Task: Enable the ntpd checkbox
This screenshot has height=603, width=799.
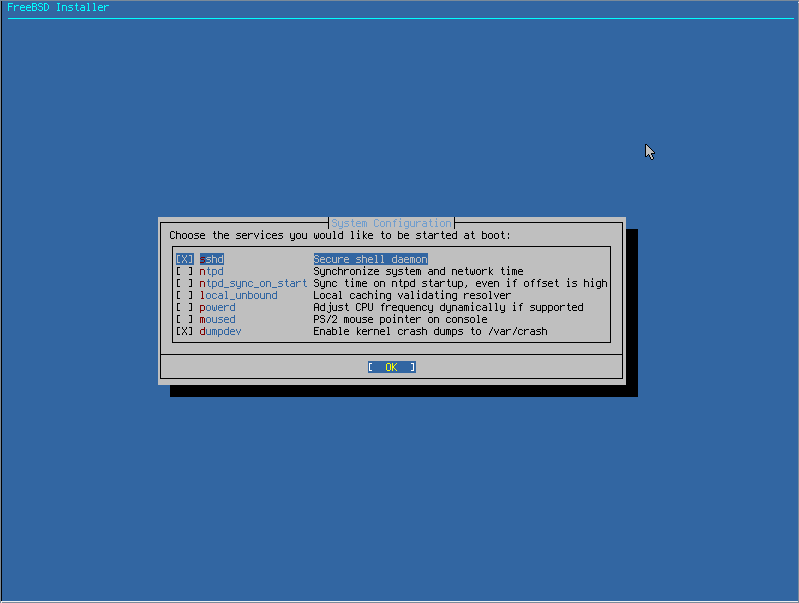Action: [x=184, y=271]
